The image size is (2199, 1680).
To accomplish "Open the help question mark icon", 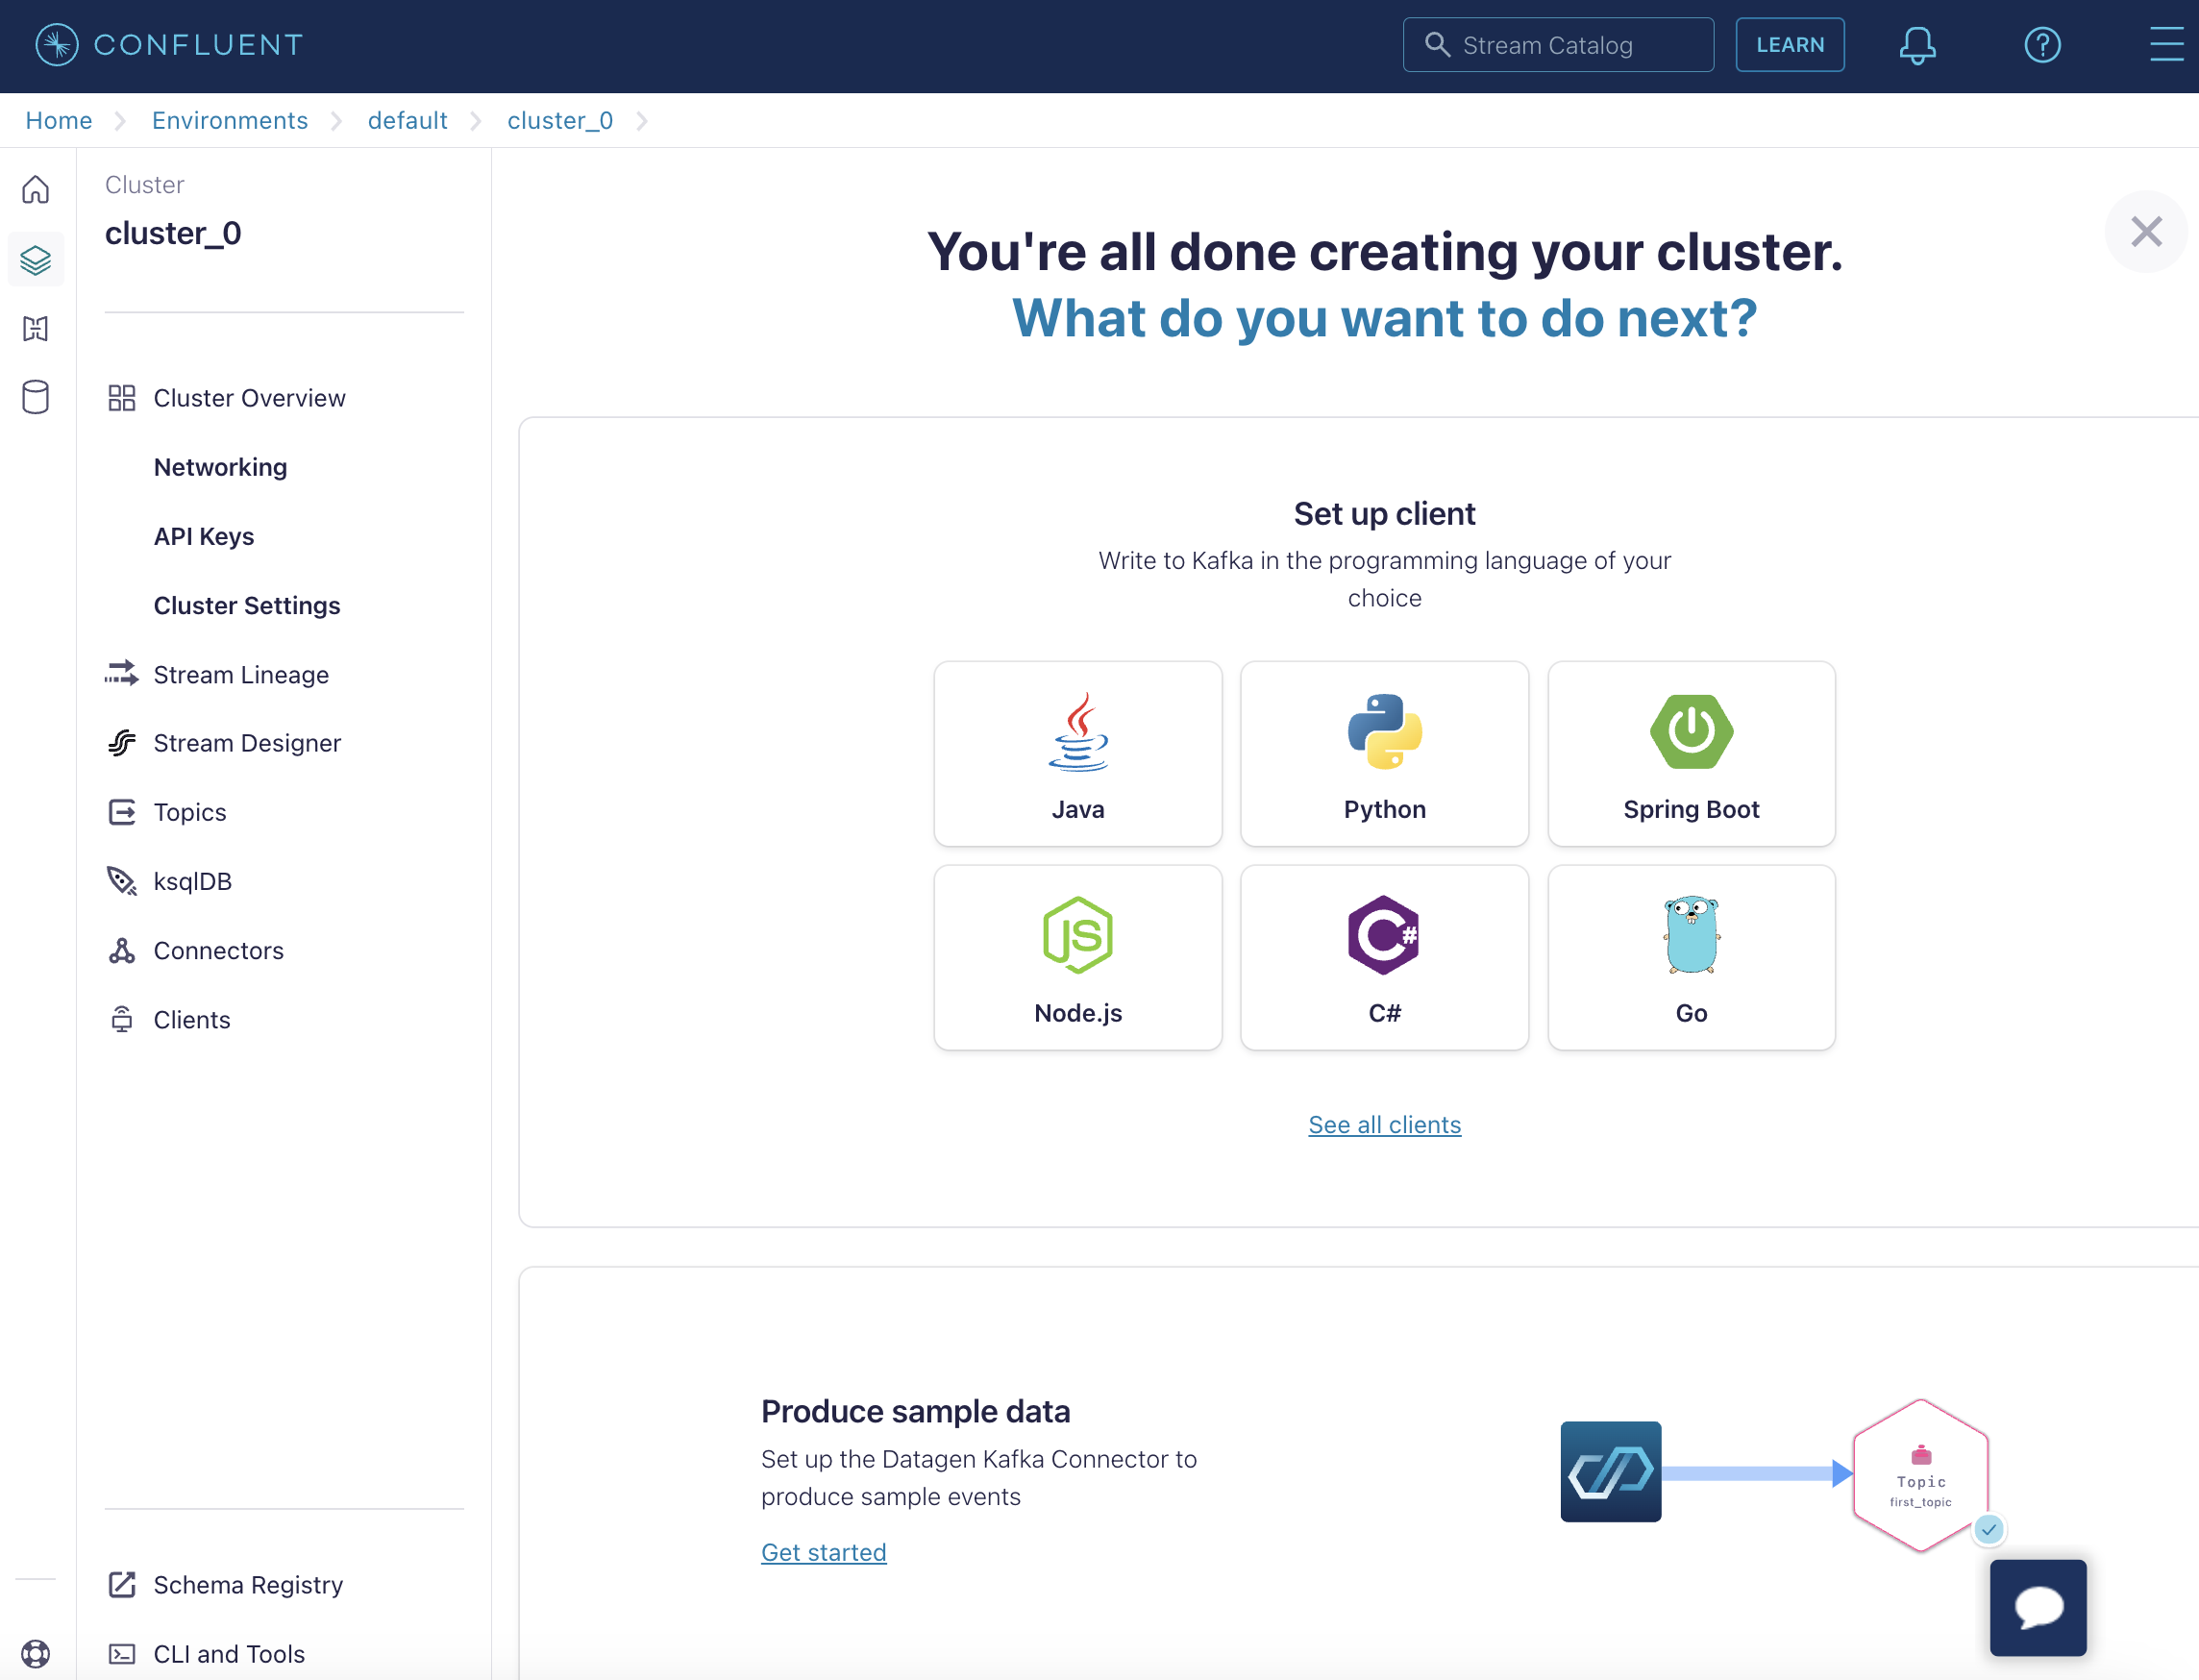I will [2042, 45].
